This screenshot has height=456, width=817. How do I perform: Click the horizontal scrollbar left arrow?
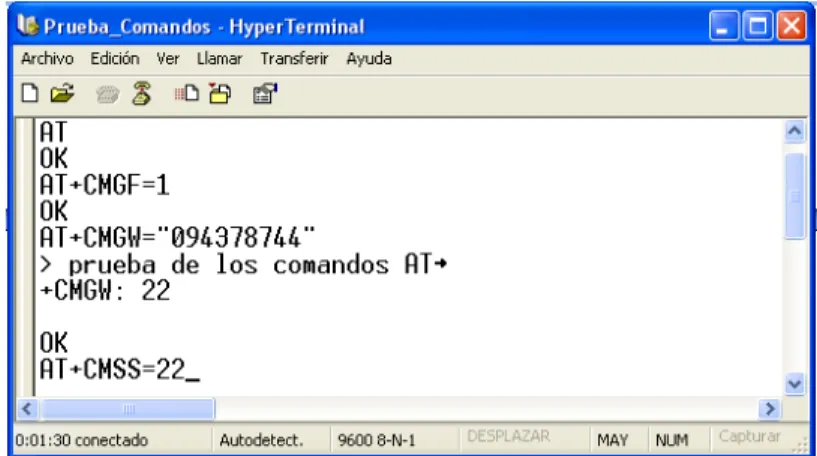28,409
